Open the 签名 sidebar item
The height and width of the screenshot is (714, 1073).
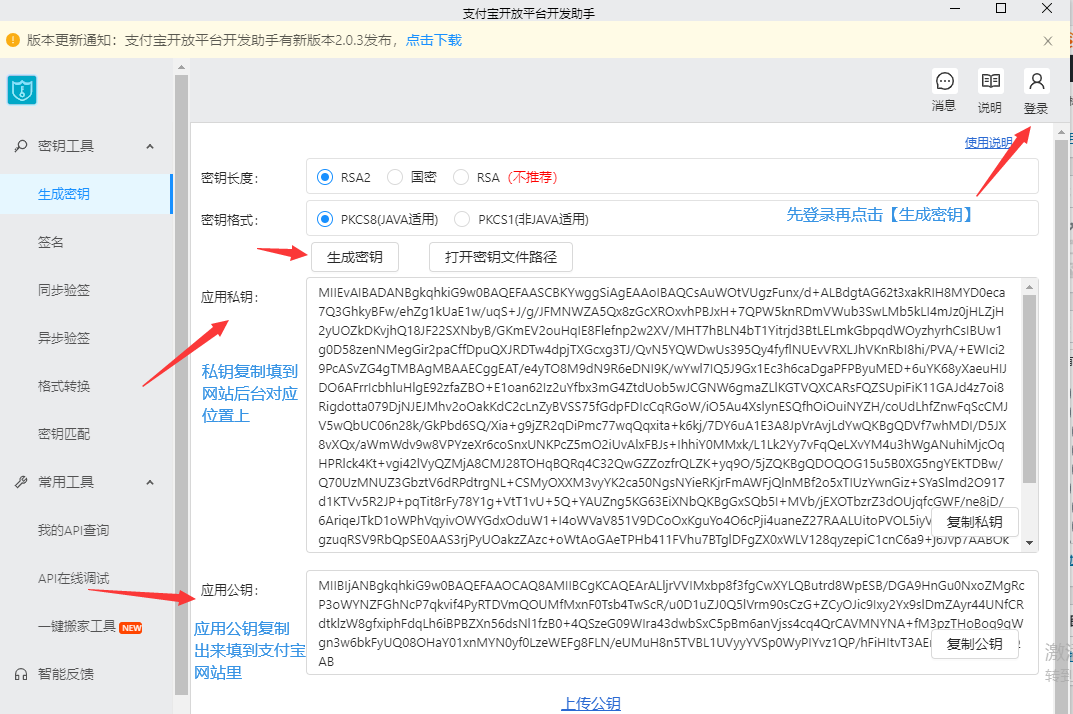coord(51,242)
